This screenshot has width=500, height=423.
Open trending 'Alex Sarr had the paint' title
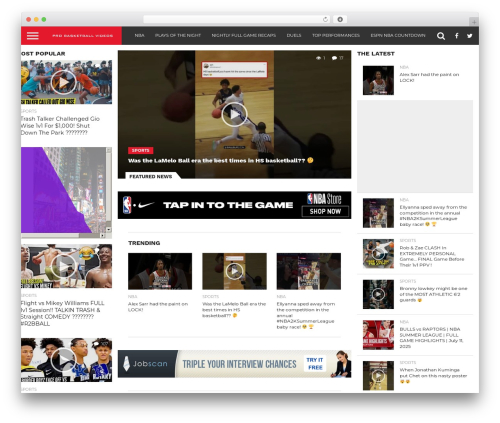click(158, 307)
